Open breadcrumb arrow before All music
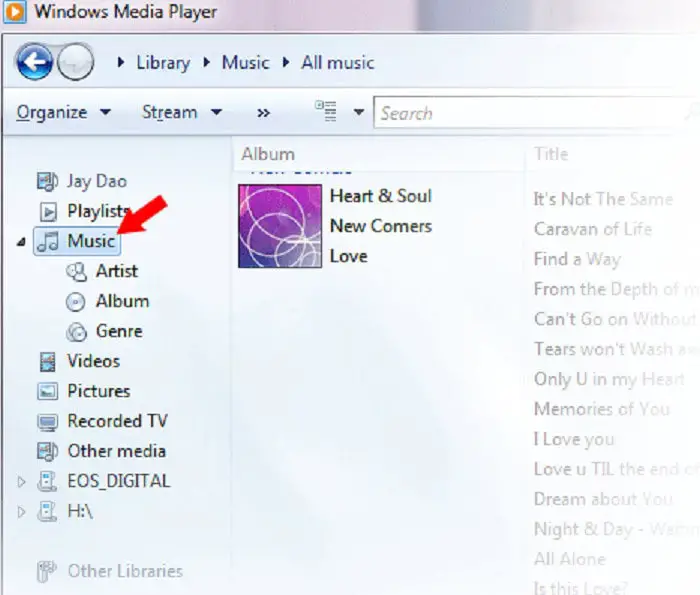700x595 pixels. pos(286,62)
